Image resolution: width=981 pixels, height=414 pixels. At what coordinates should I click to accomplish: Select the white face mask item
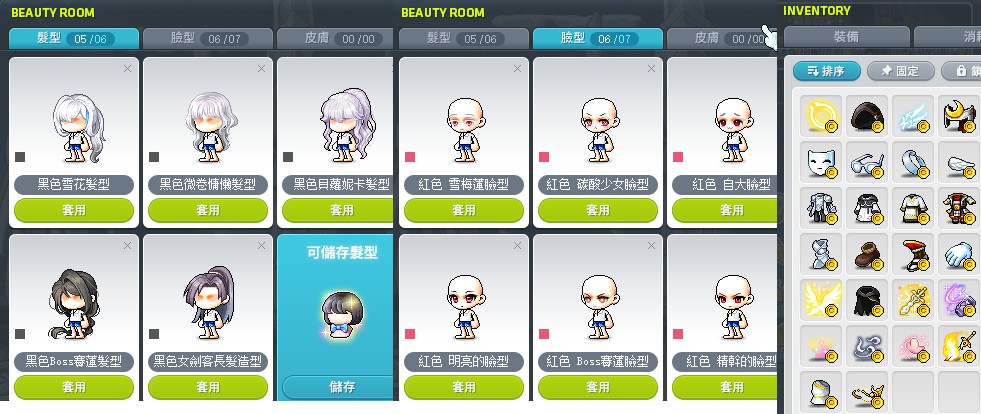(x=820, y=162)
